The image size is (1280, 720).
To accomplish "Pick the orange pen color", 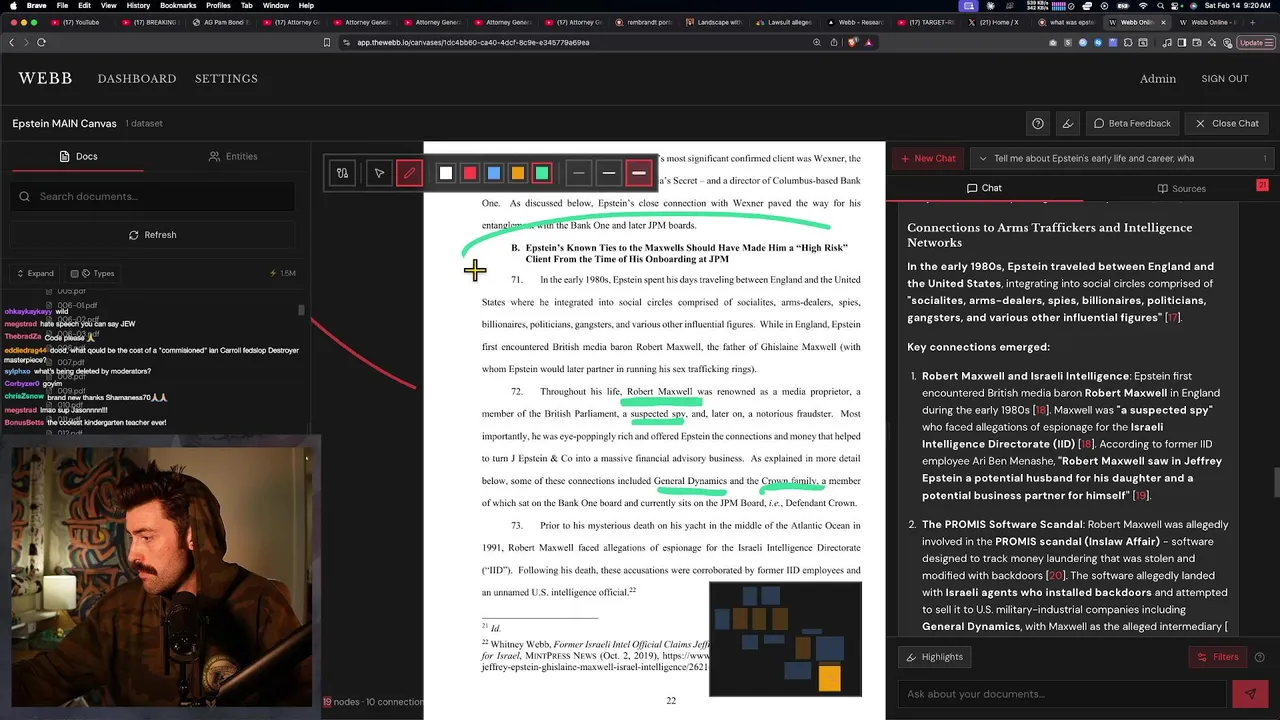I will coord(518,173).
